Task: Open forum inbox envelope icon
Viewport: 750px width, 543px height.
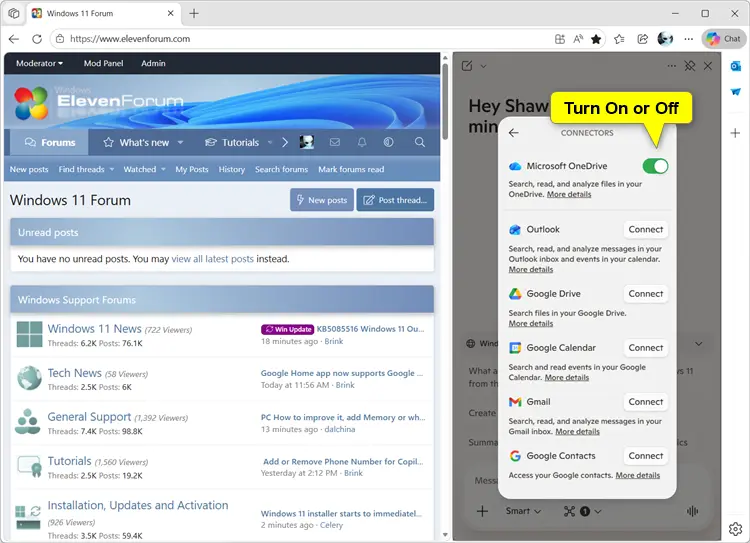Action: (335, 142)
